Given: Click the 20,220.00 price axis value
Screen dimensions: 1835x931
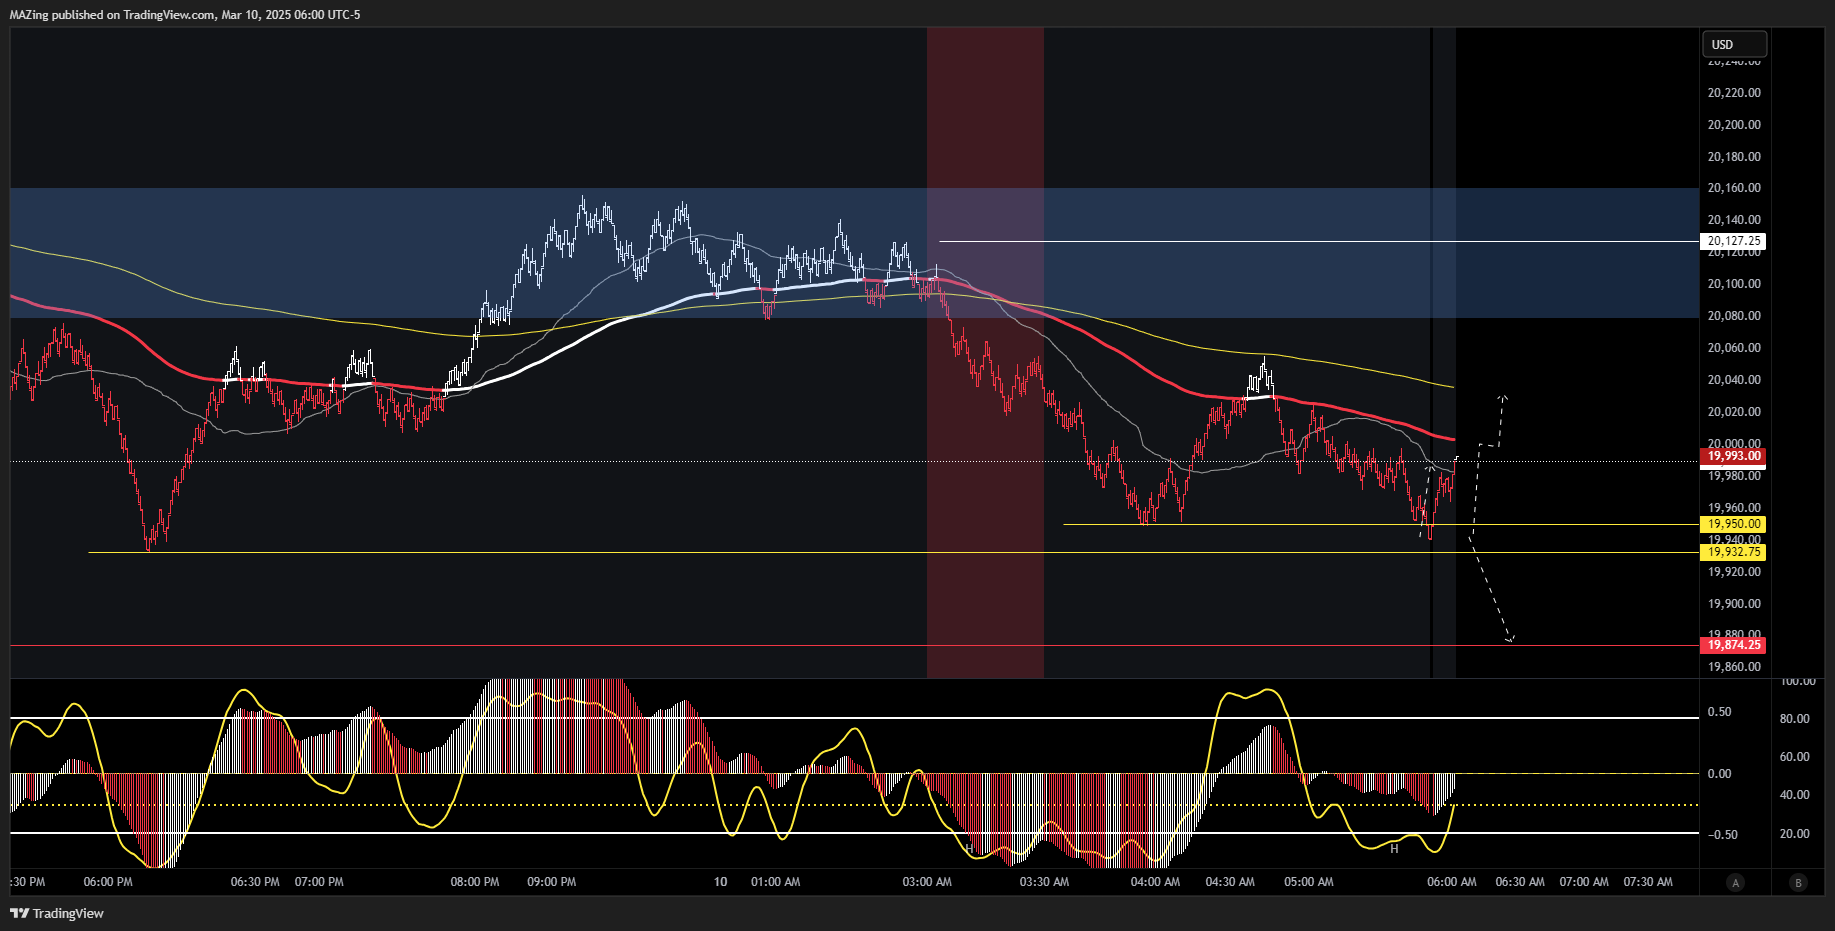Looking at the screenshot, I should pyautogui.click(x=1734, y=93).
